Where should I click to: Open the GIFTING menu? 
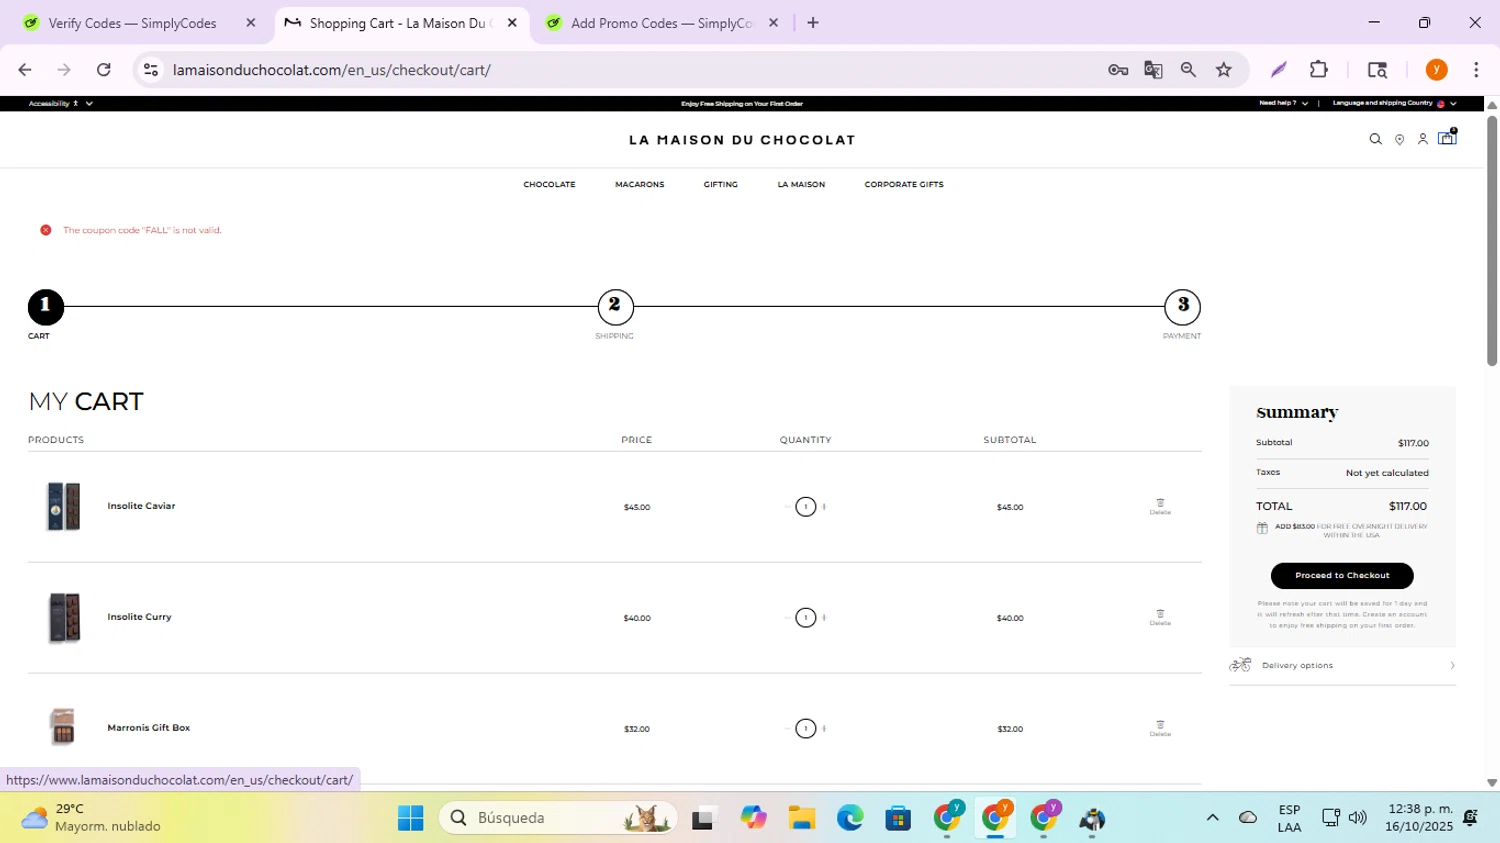point(720,185)
